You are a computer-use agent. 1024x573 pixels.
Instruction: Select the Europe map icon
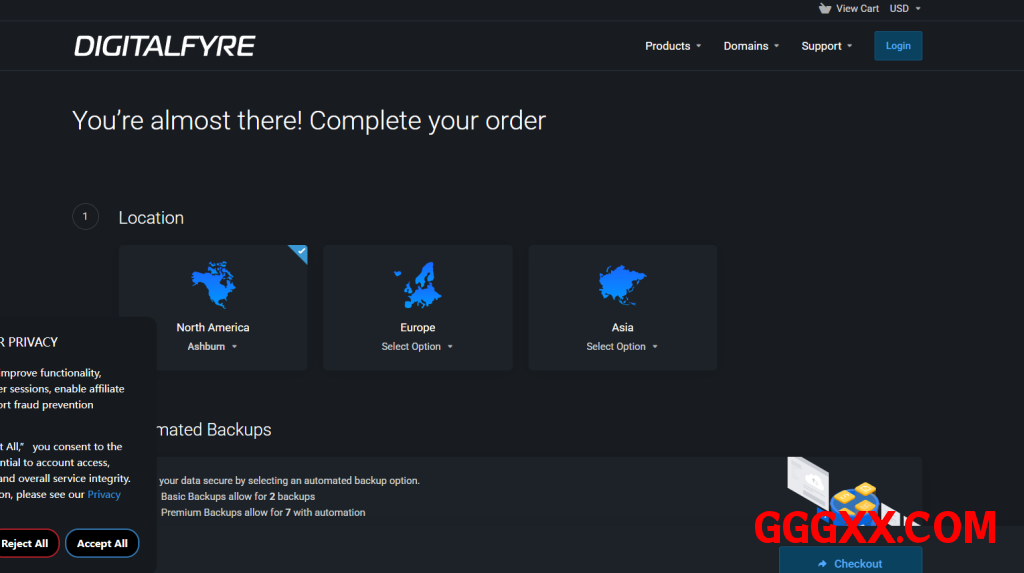coord(417,286)
